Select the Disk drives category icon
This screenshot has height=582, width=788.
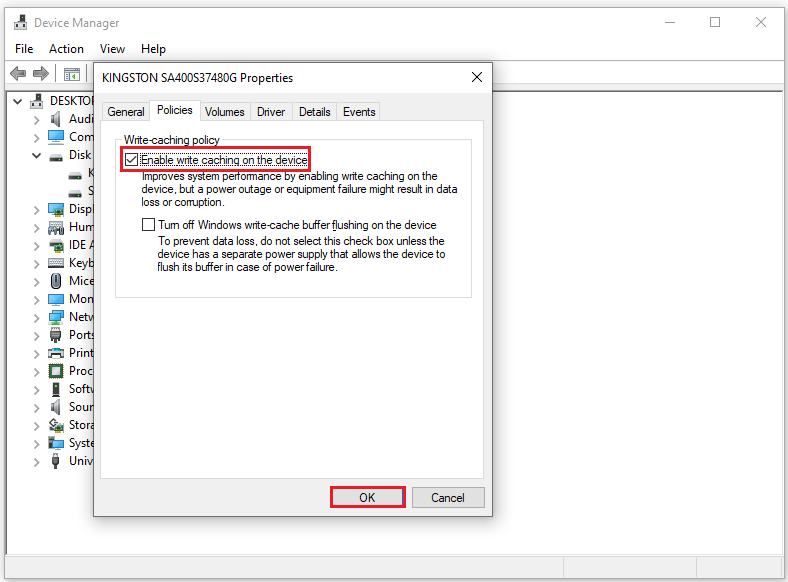click(x=56, y=156)
